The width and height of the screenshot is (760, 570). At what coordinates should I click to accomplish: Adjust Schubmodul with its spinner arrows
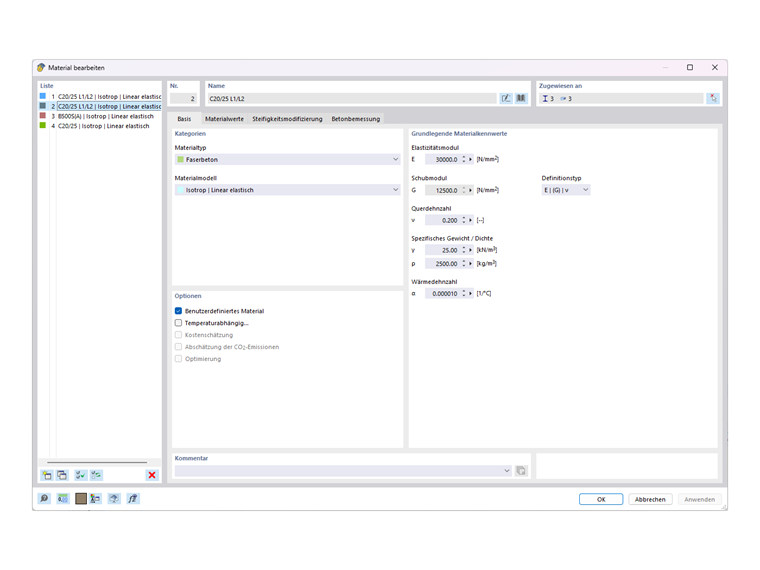click(464, 190)
